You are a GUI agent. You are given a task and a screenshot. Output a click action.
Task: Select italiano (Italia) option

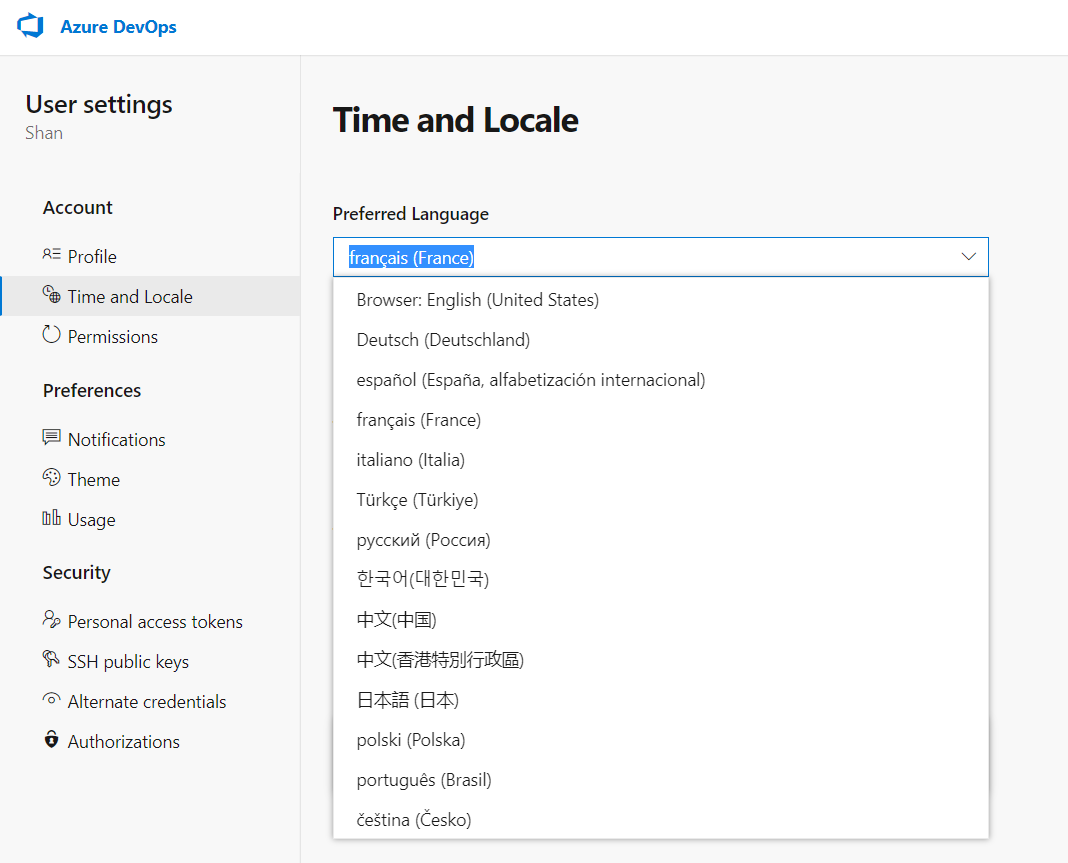coord(661,460)
